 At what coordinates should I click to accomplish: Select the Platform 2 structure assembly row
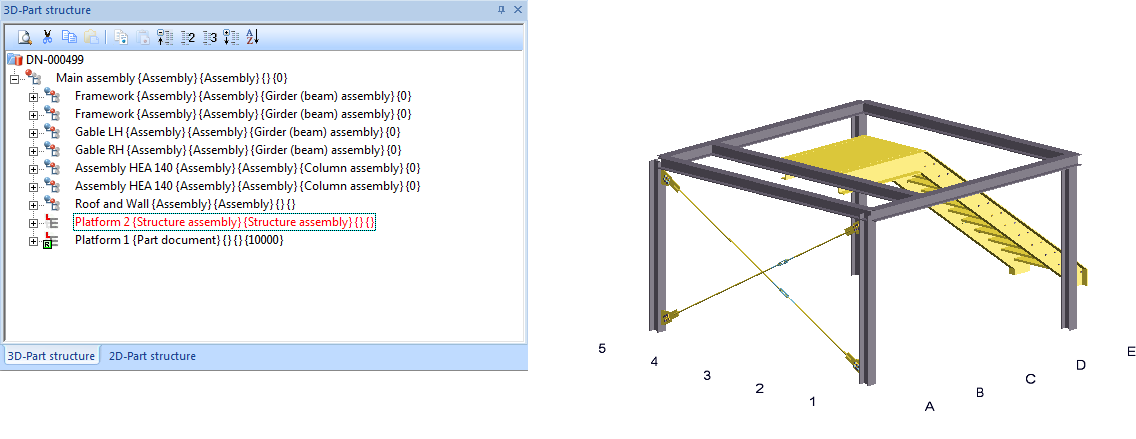click(225, 222)
